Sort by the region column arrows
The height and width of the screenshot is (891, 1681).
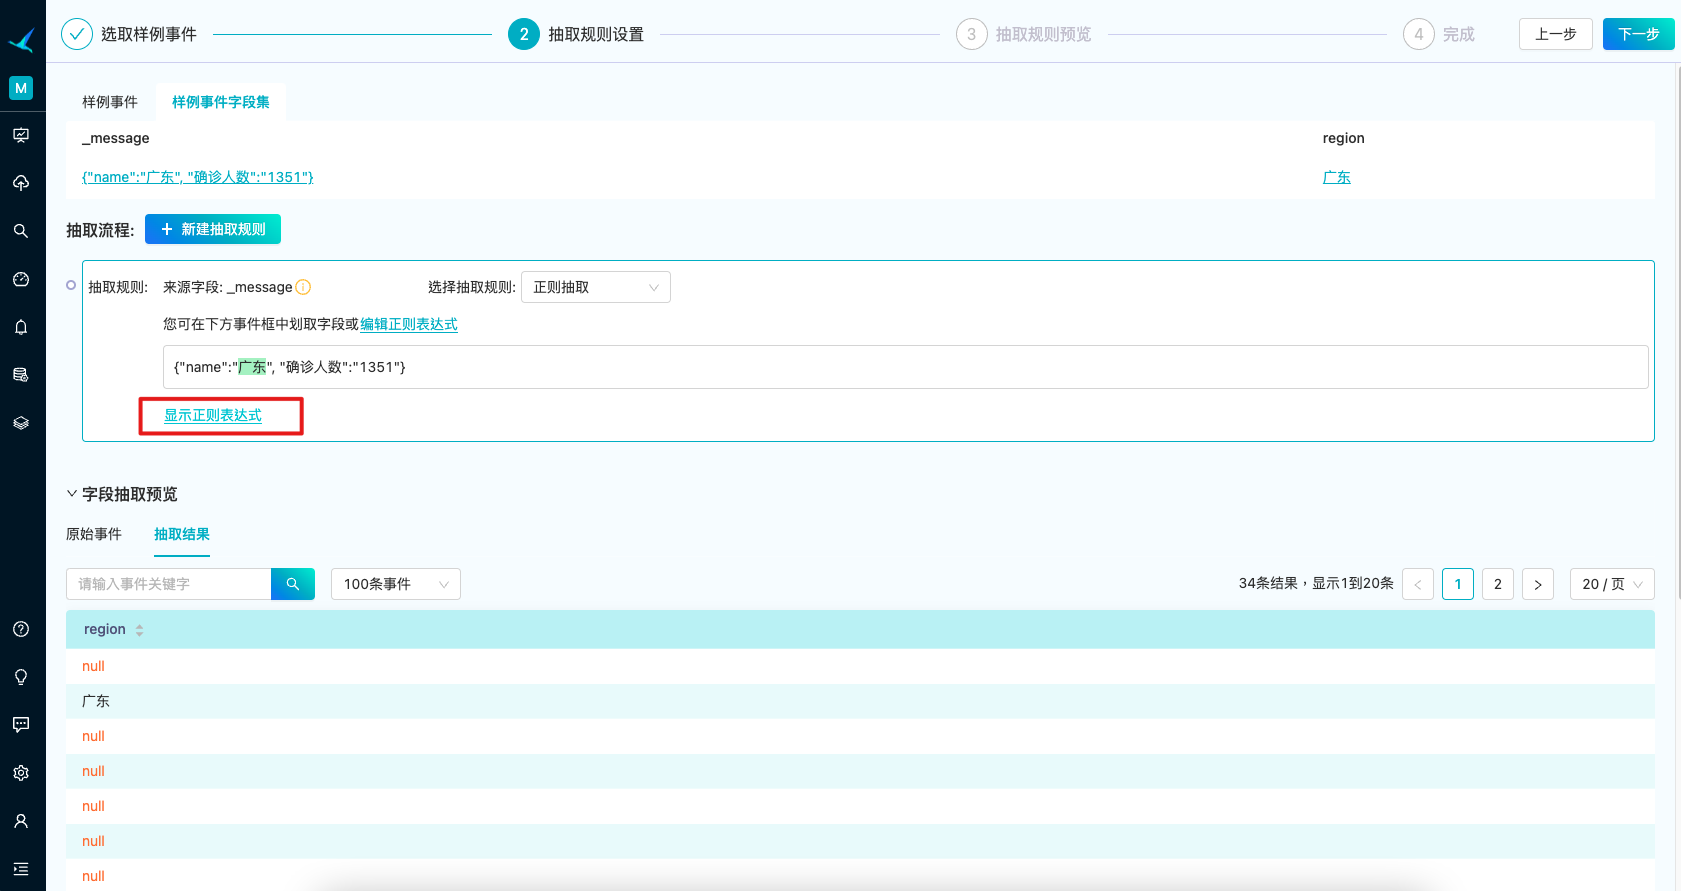[x=140, y=630]
